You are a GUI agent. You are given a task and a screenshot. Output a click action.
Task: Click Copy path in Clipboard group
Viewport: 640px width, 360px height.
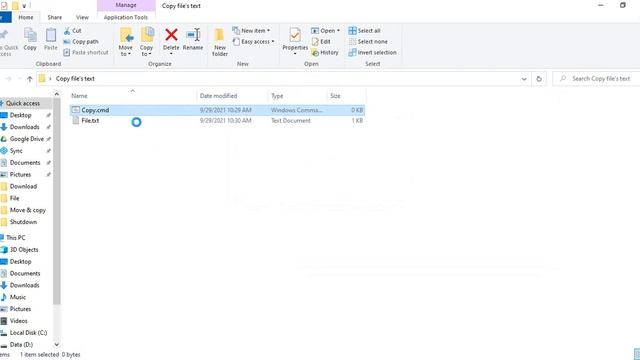(x=81, y=42)
